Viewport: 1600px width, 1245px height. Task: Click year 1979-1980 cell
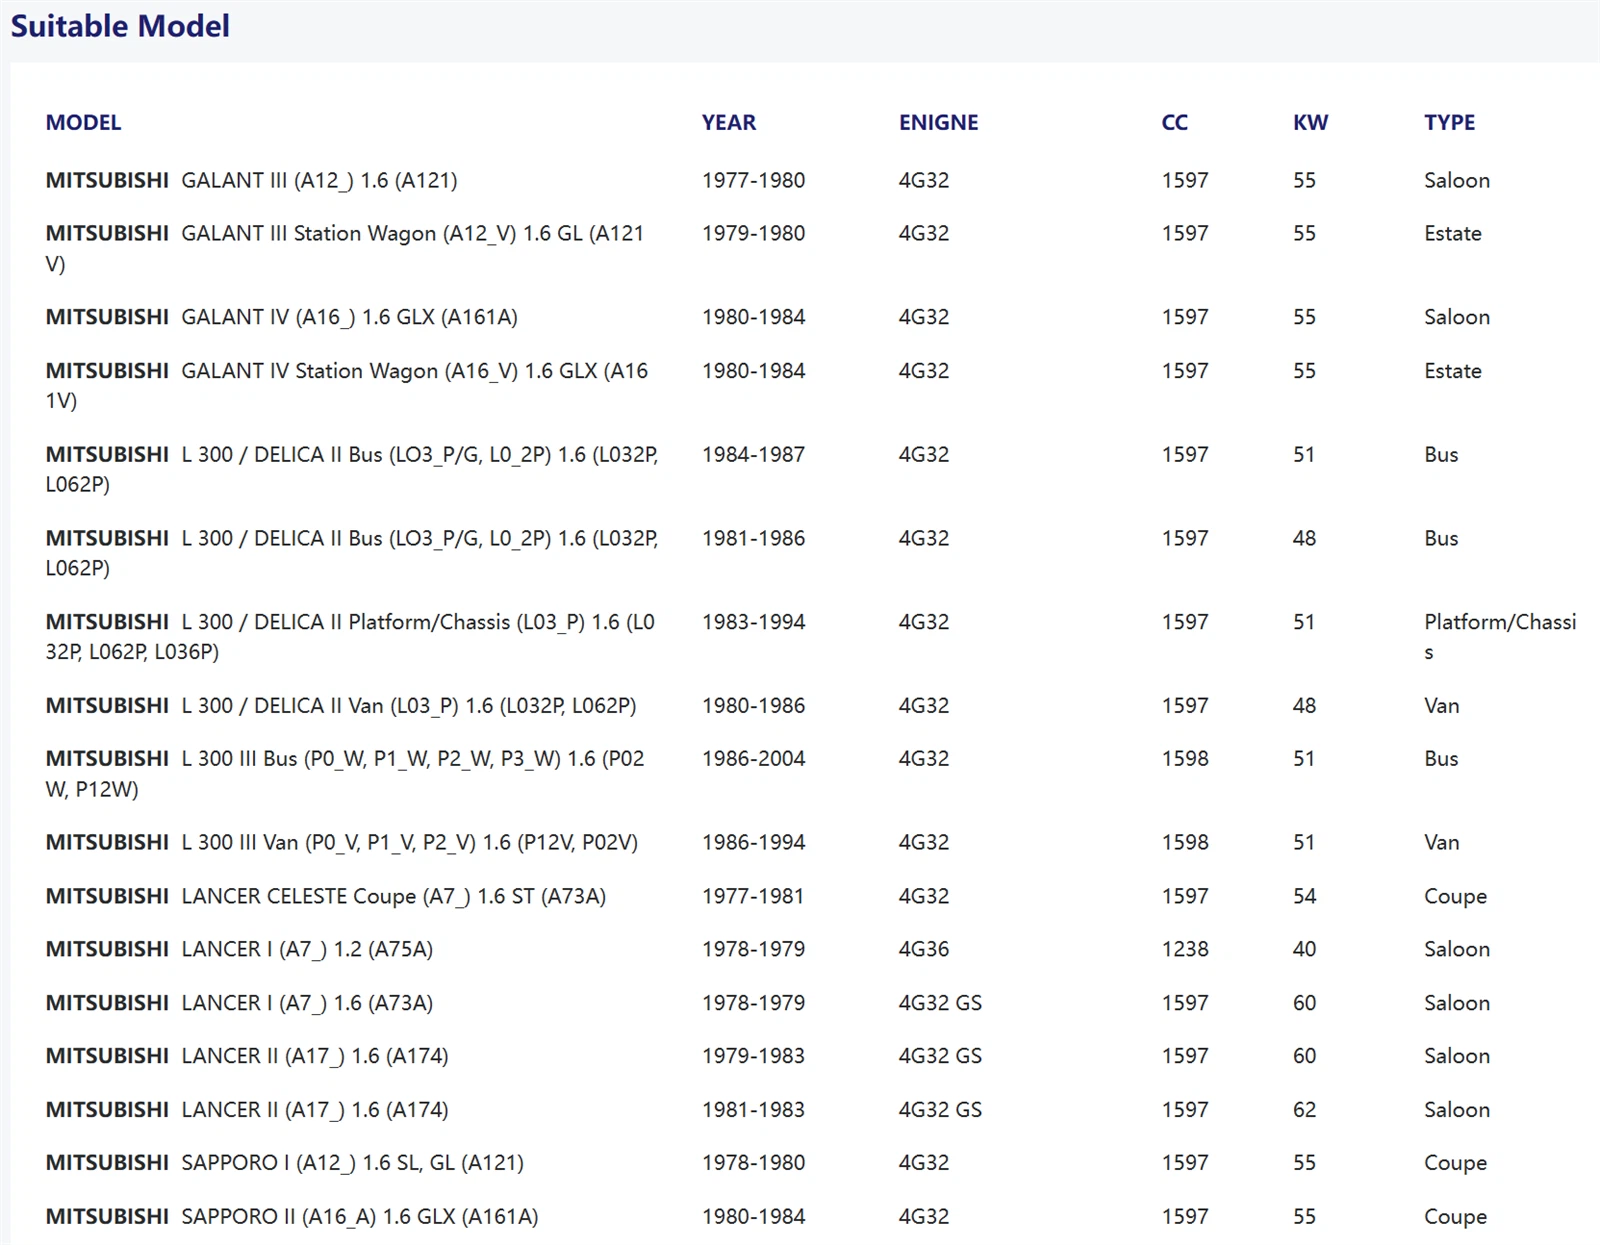point(753,233)
